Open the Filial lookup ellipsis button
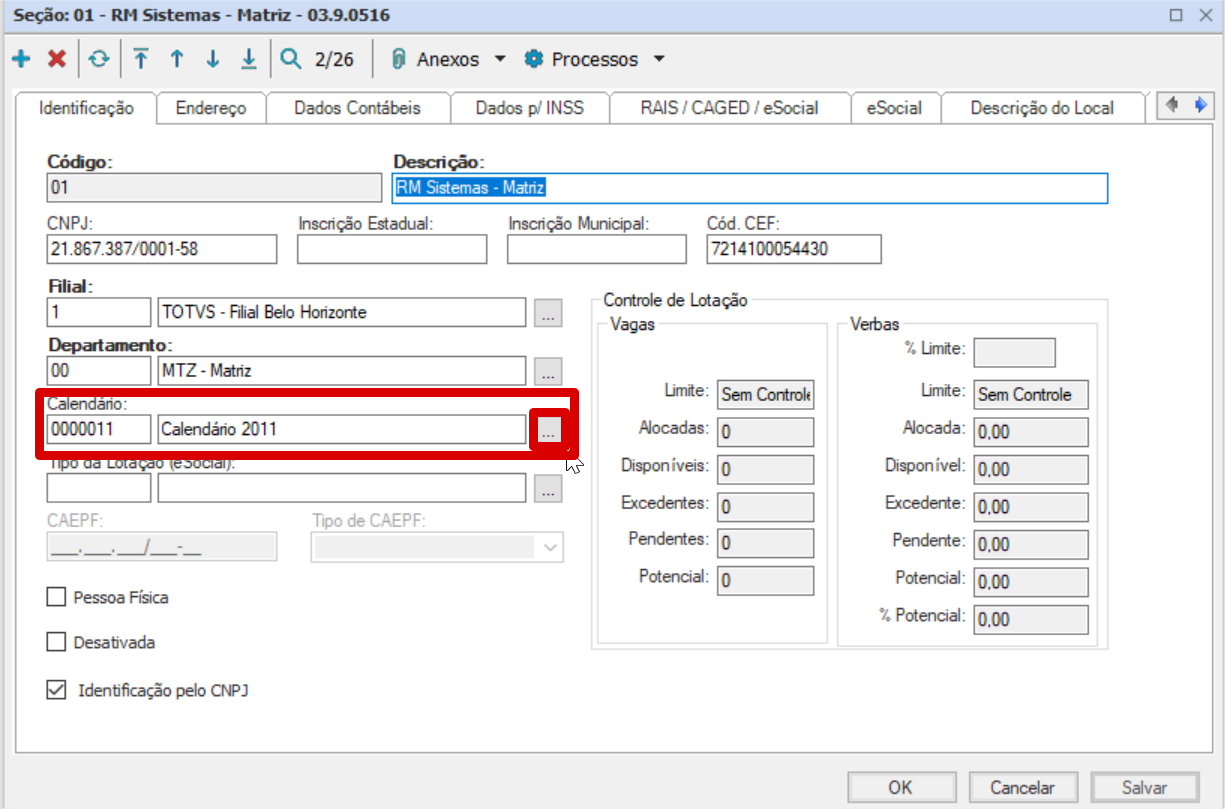 click(x=547, y=313)
